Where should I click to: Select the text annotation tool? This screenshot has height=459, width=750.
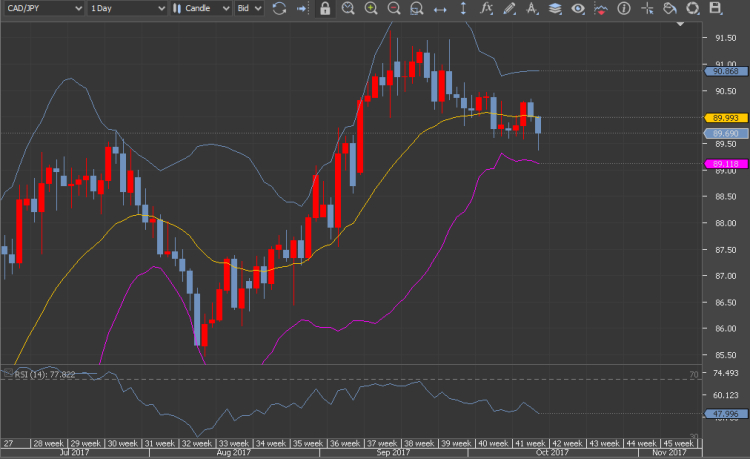[531, 9]
